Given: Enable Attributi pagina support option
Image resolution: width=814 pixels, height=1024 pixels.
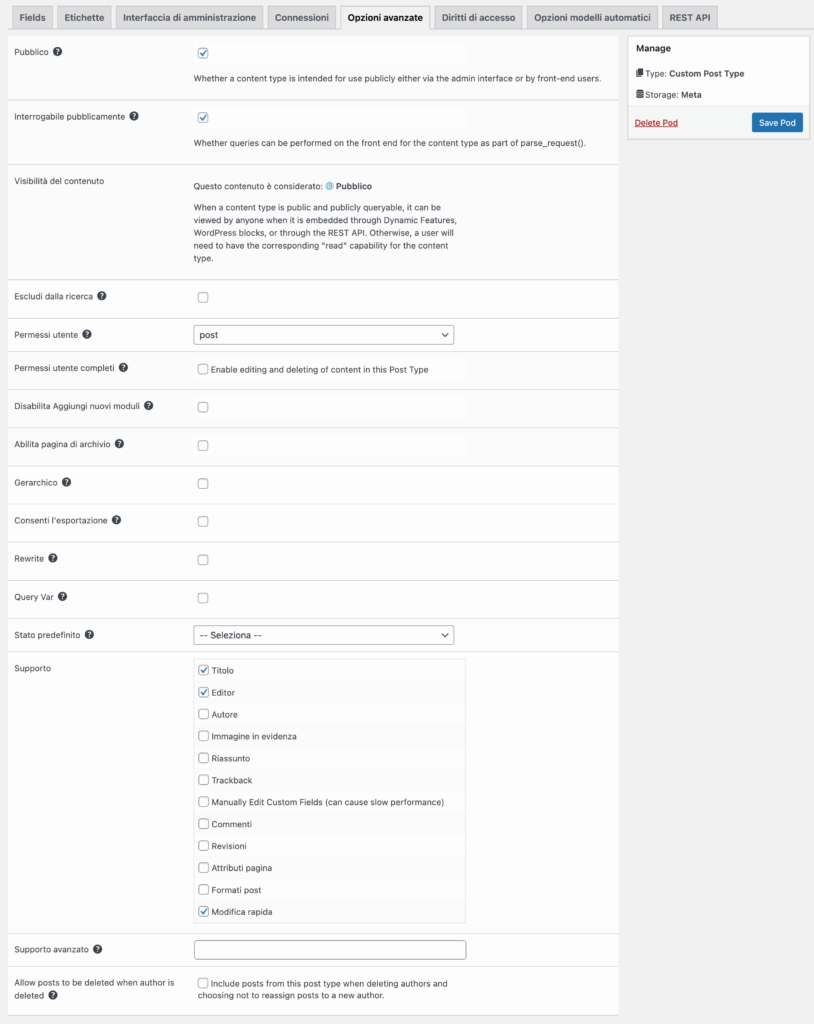Looking at the screenshot, I should (204, 867).
